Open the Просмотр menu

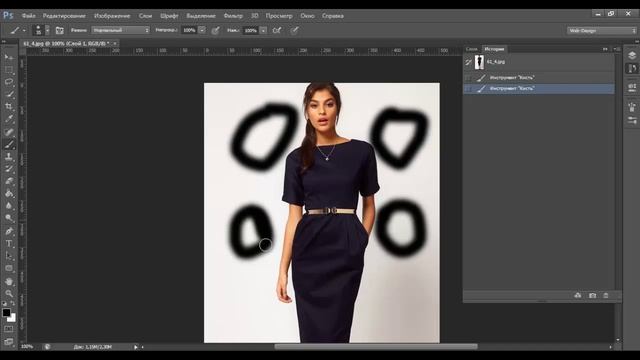(x=279, y=16)
